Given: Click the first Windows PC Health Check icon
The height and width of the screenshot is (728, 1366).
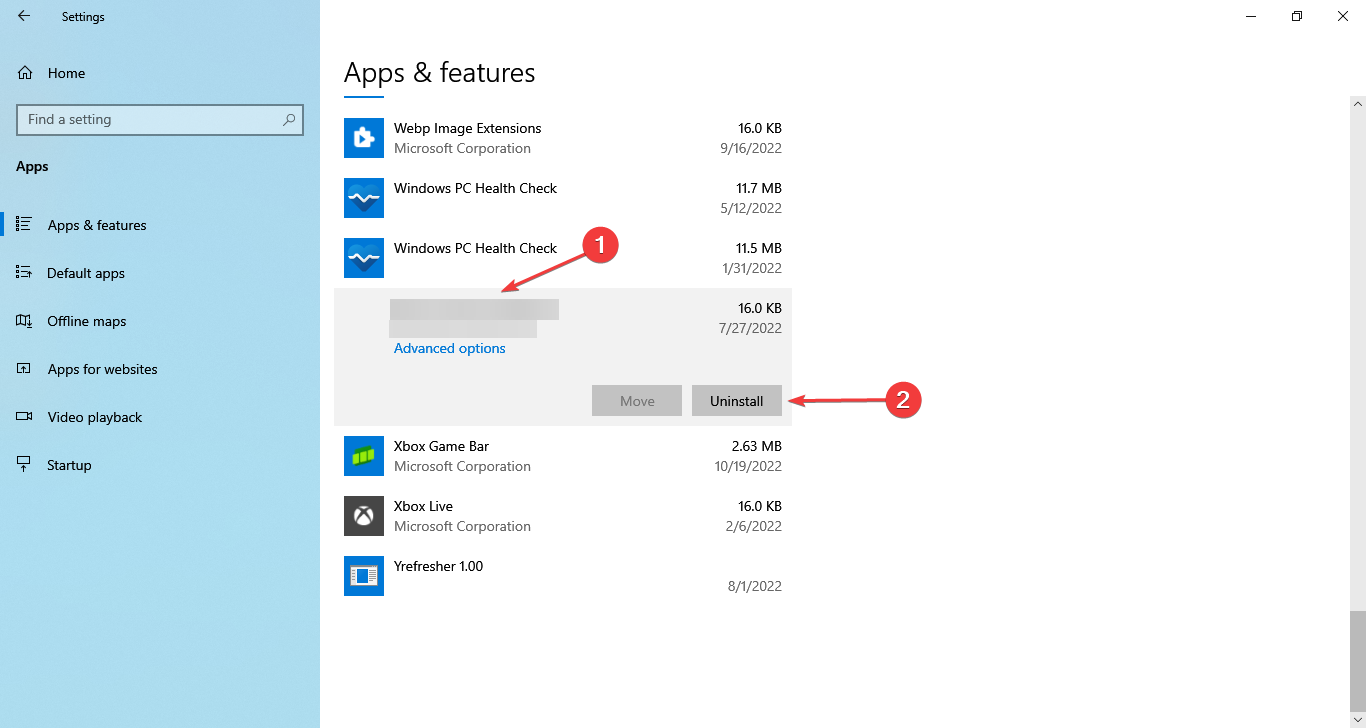Looking at the screenshot, I should click(x=363, y=198).
